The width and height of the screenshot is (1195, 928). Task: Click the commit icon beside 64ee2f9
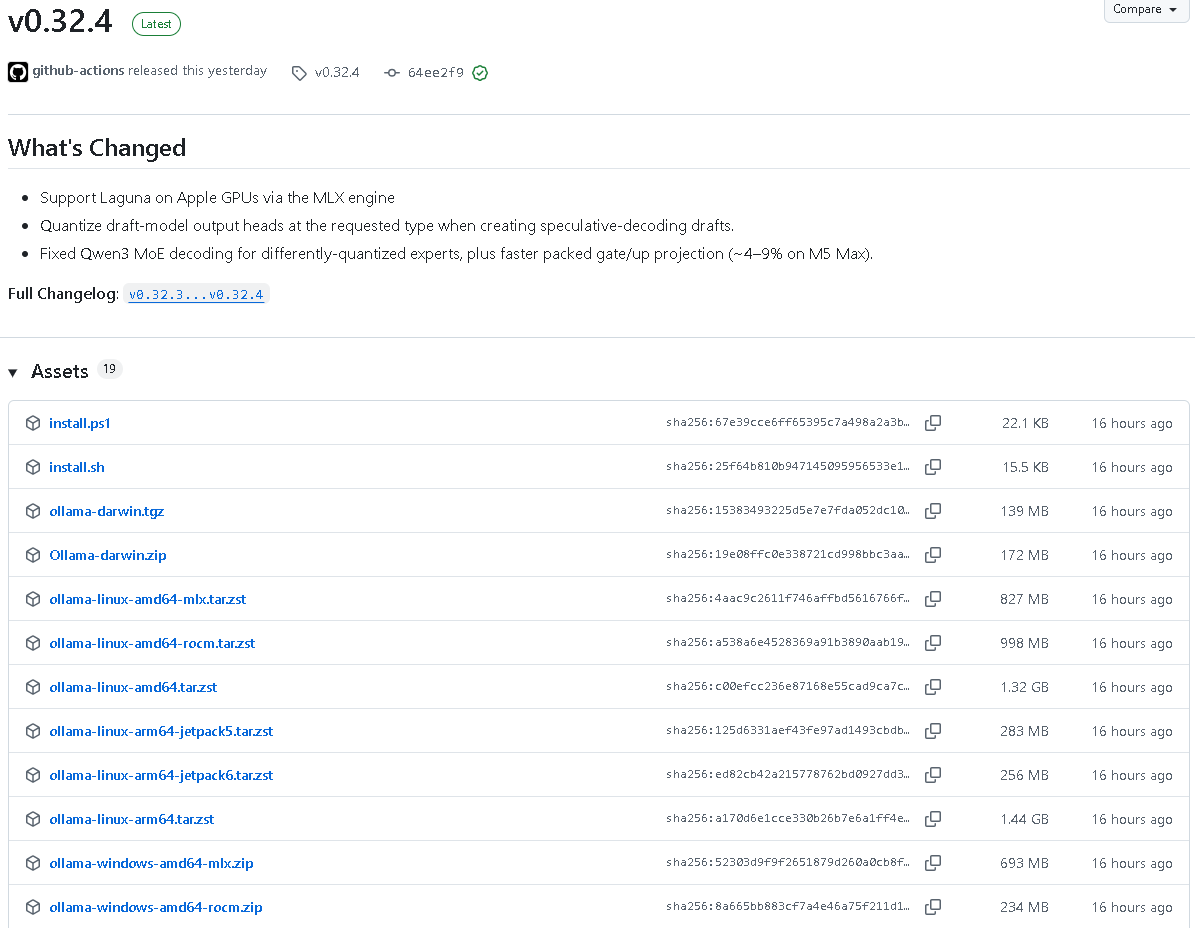click(392, 73)
